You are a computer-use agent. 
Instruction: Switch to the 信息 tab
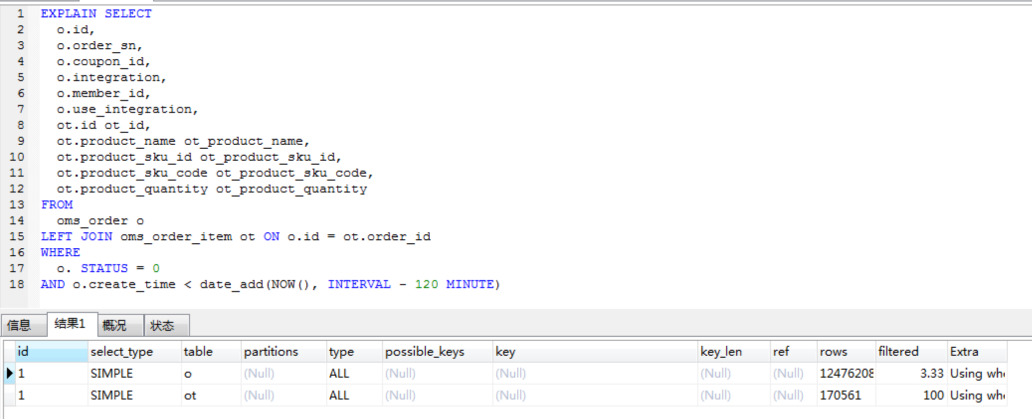tap(20, 325)
